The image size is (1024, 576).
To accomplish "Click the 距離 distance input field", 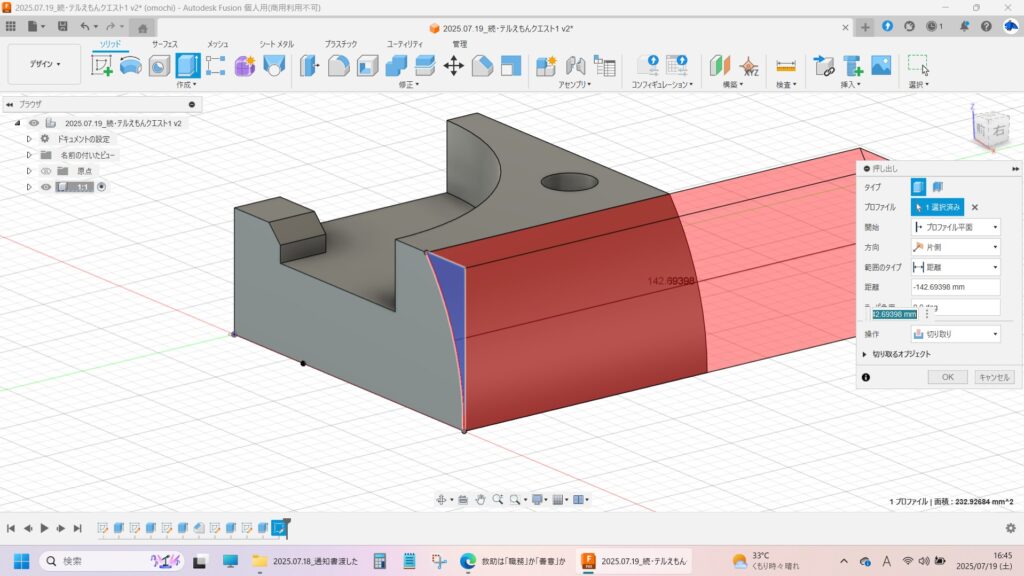I will (955, 287).
